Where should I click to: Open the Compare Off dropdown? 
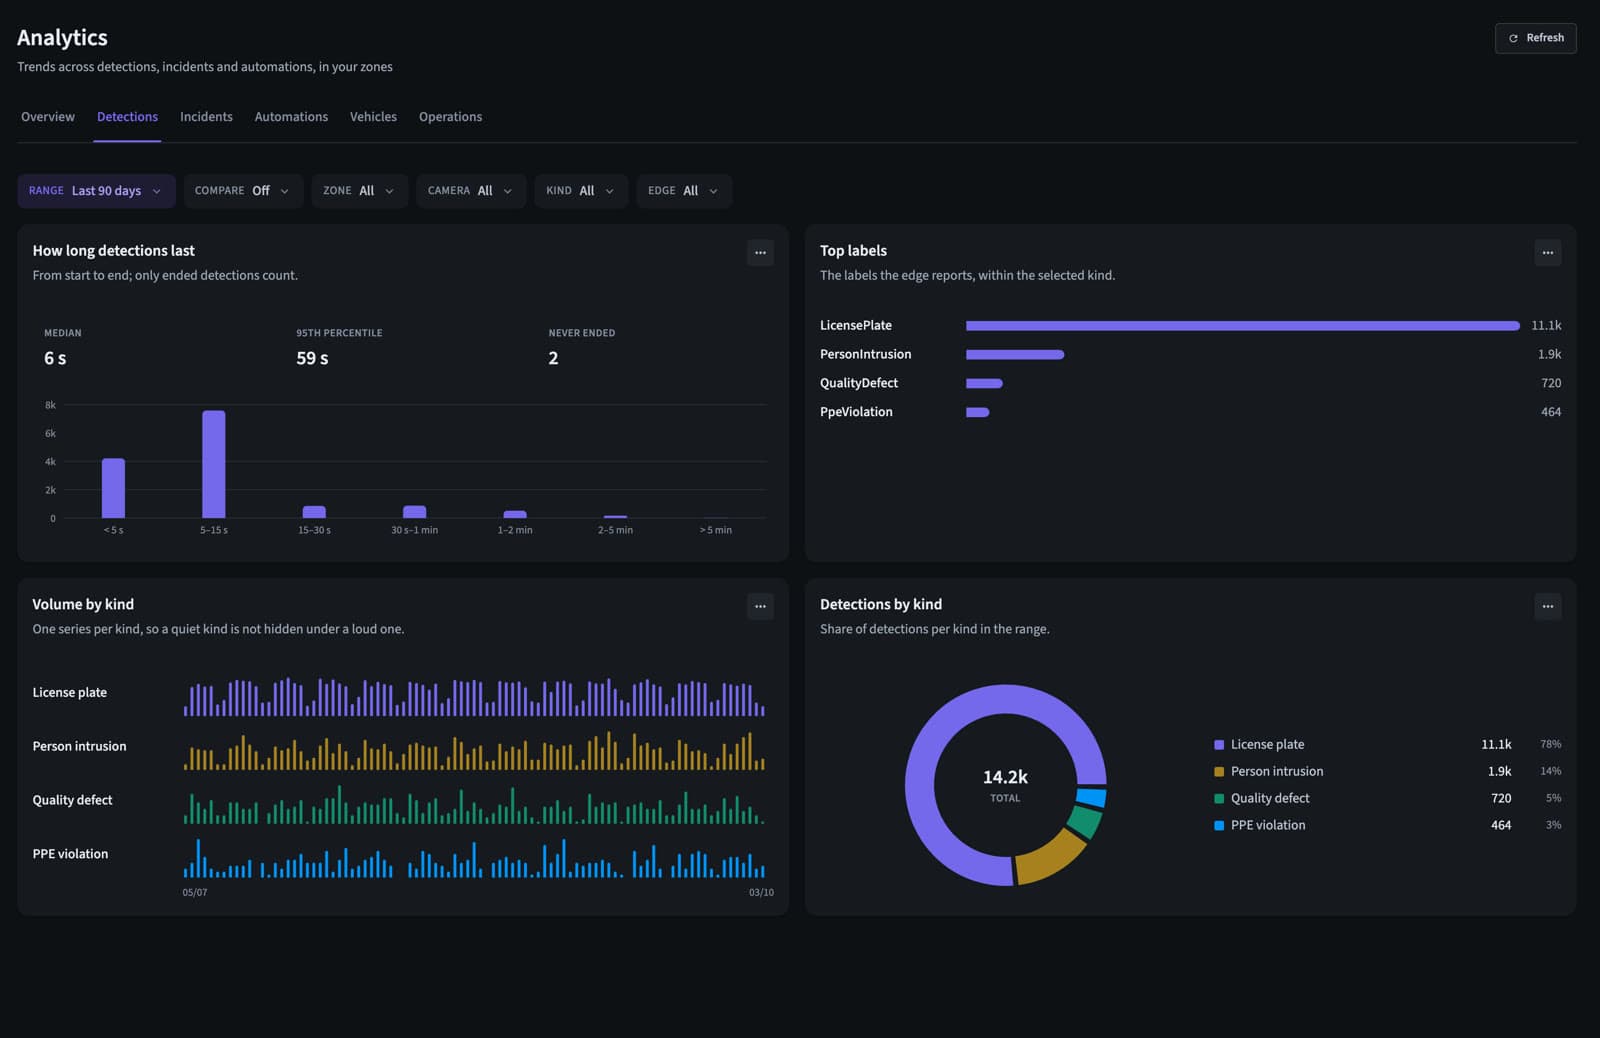243,191
